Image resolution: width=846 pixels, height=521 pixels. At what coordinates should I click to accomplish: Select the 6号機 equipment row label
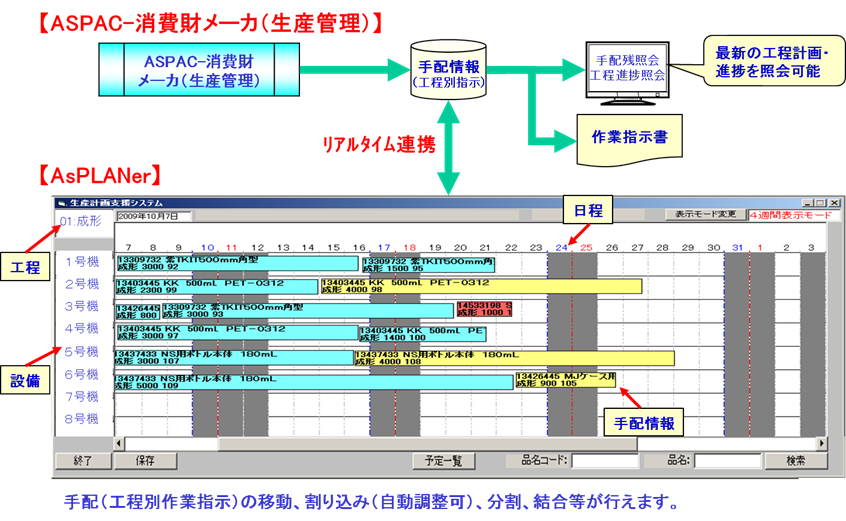[82, 374]
